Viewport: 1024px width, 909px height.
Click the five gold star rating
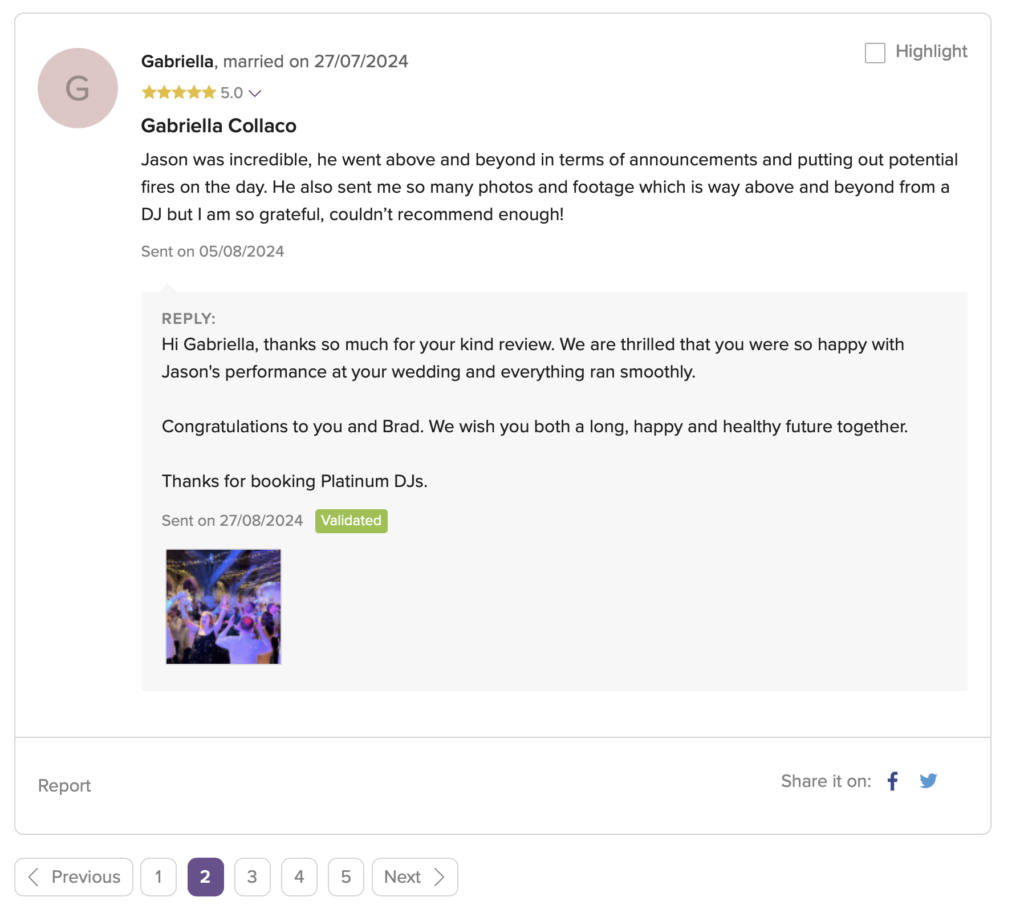179,93
